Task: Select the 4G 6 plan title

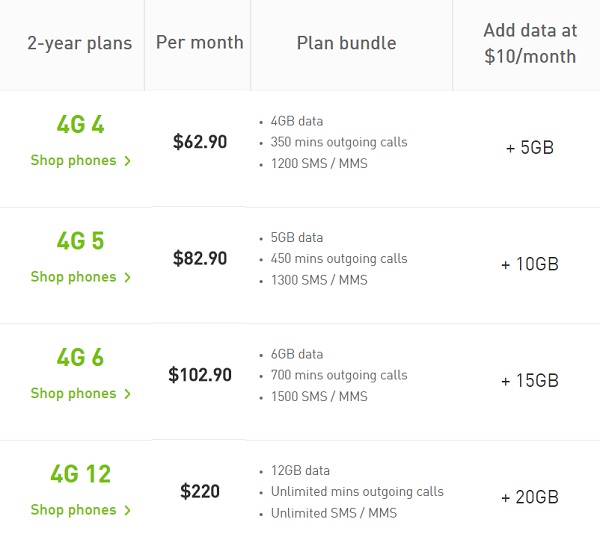Action: pos(80,358)
